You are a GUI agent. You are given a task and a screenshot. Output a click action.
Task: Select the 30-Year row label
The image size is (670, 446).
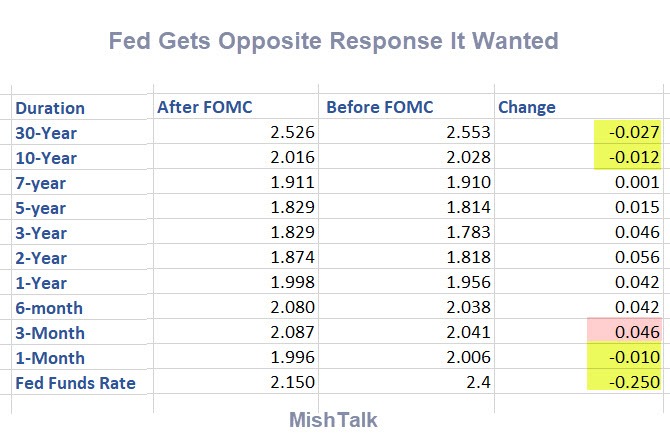(46, 133)
